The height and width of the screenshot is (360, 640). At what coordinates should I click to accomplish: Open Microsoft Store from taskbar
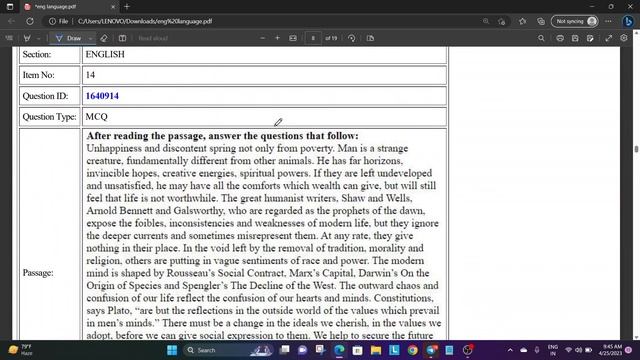click(357, 350)
